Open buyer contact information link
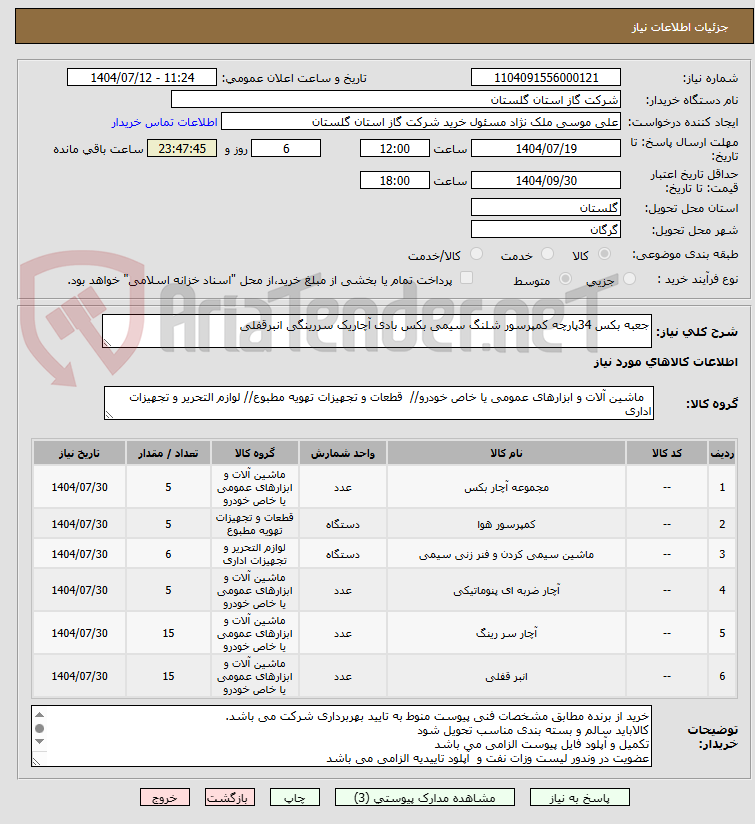This screenshot has height=824, width=755. coord(164,122)
